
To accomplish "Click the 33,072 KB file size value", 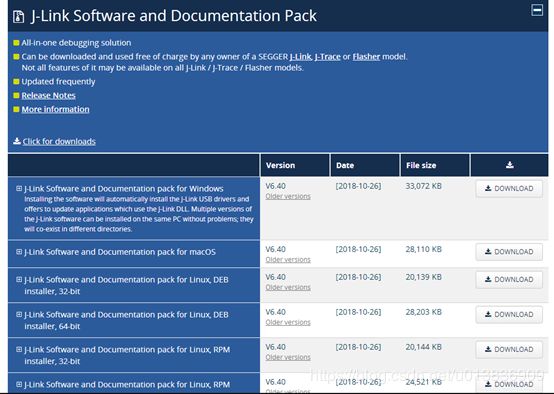I will click(x=423, y=186).
